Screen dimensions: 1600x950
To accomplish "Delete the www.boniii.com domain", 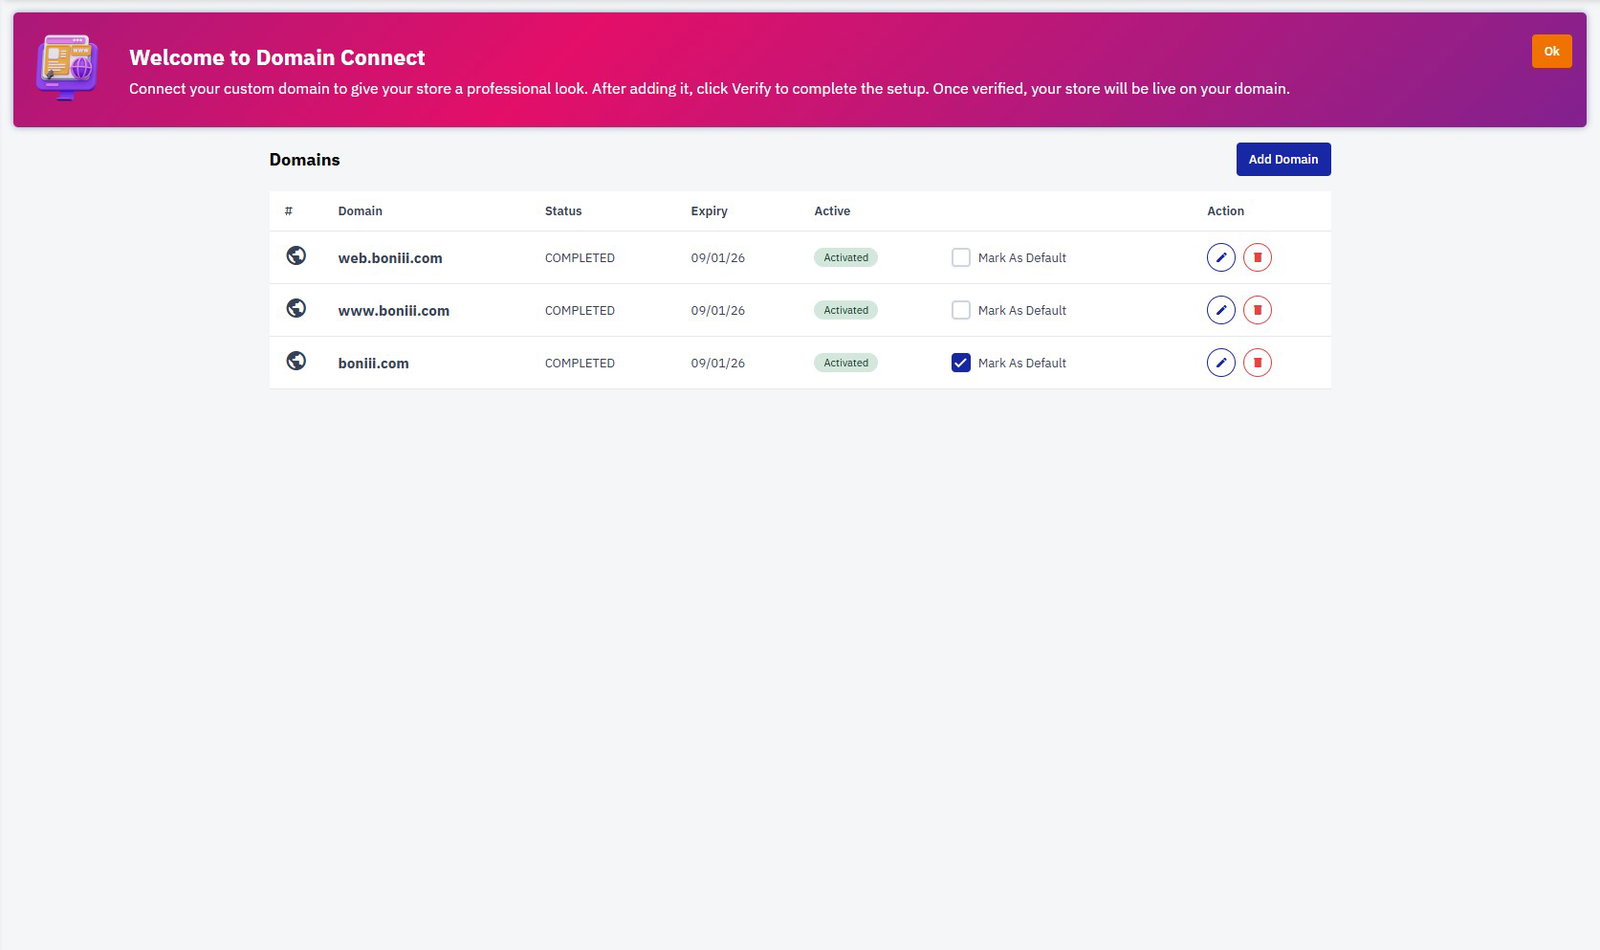I will coord(1258,310).
